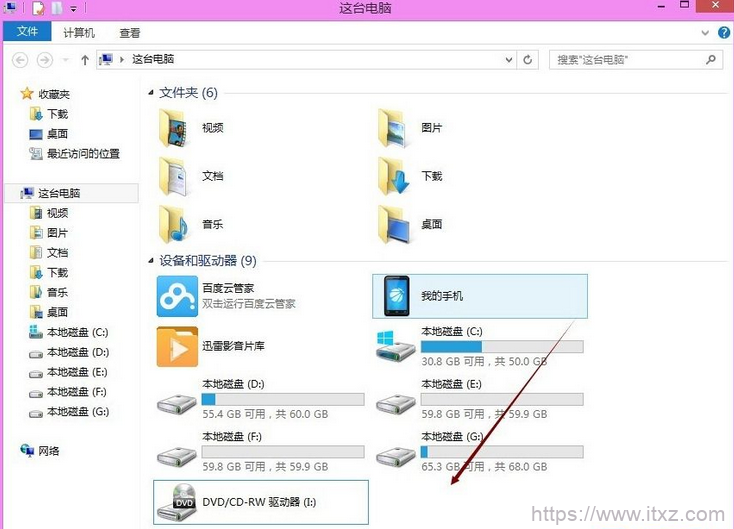Open the help question mark button
Screen dimensions: 734x529
724,33
